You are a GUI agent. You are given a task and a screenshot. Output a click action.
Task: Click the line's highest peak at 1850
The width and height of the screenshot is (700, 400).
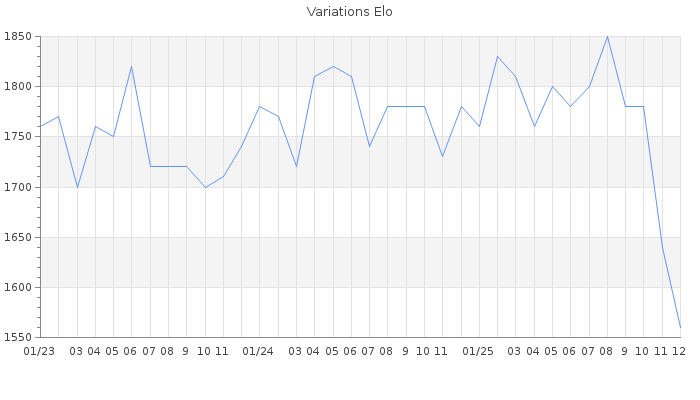(607, 37)
